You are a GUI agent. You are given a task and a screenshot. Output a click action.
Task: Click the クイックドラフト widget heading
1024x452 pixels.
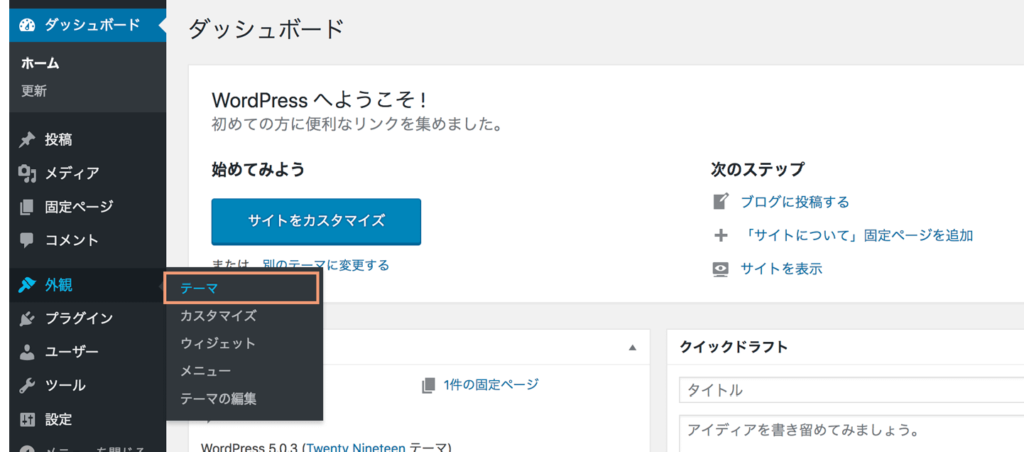pos(734,347)
